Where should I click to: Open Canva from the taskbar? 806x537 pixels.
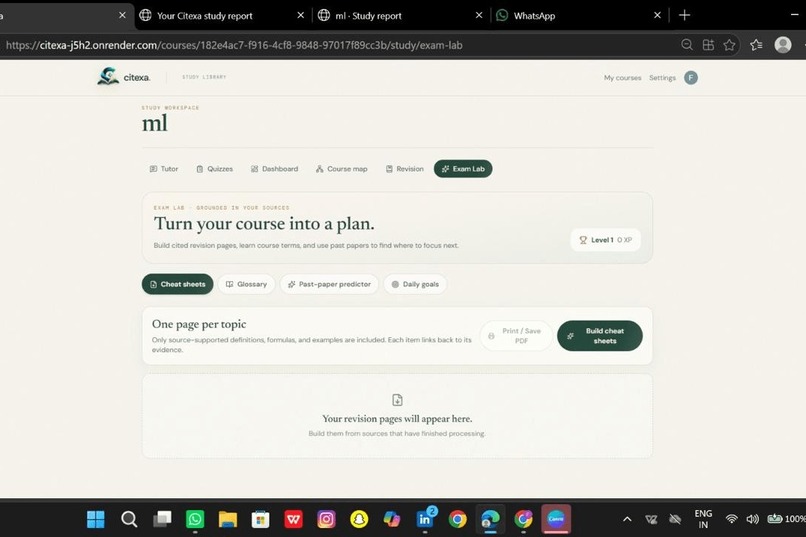coord(556,519)
